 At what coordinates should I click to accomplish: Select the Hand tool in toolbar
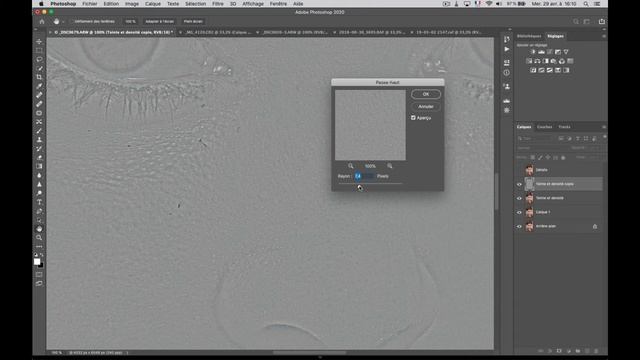(39, 229)
